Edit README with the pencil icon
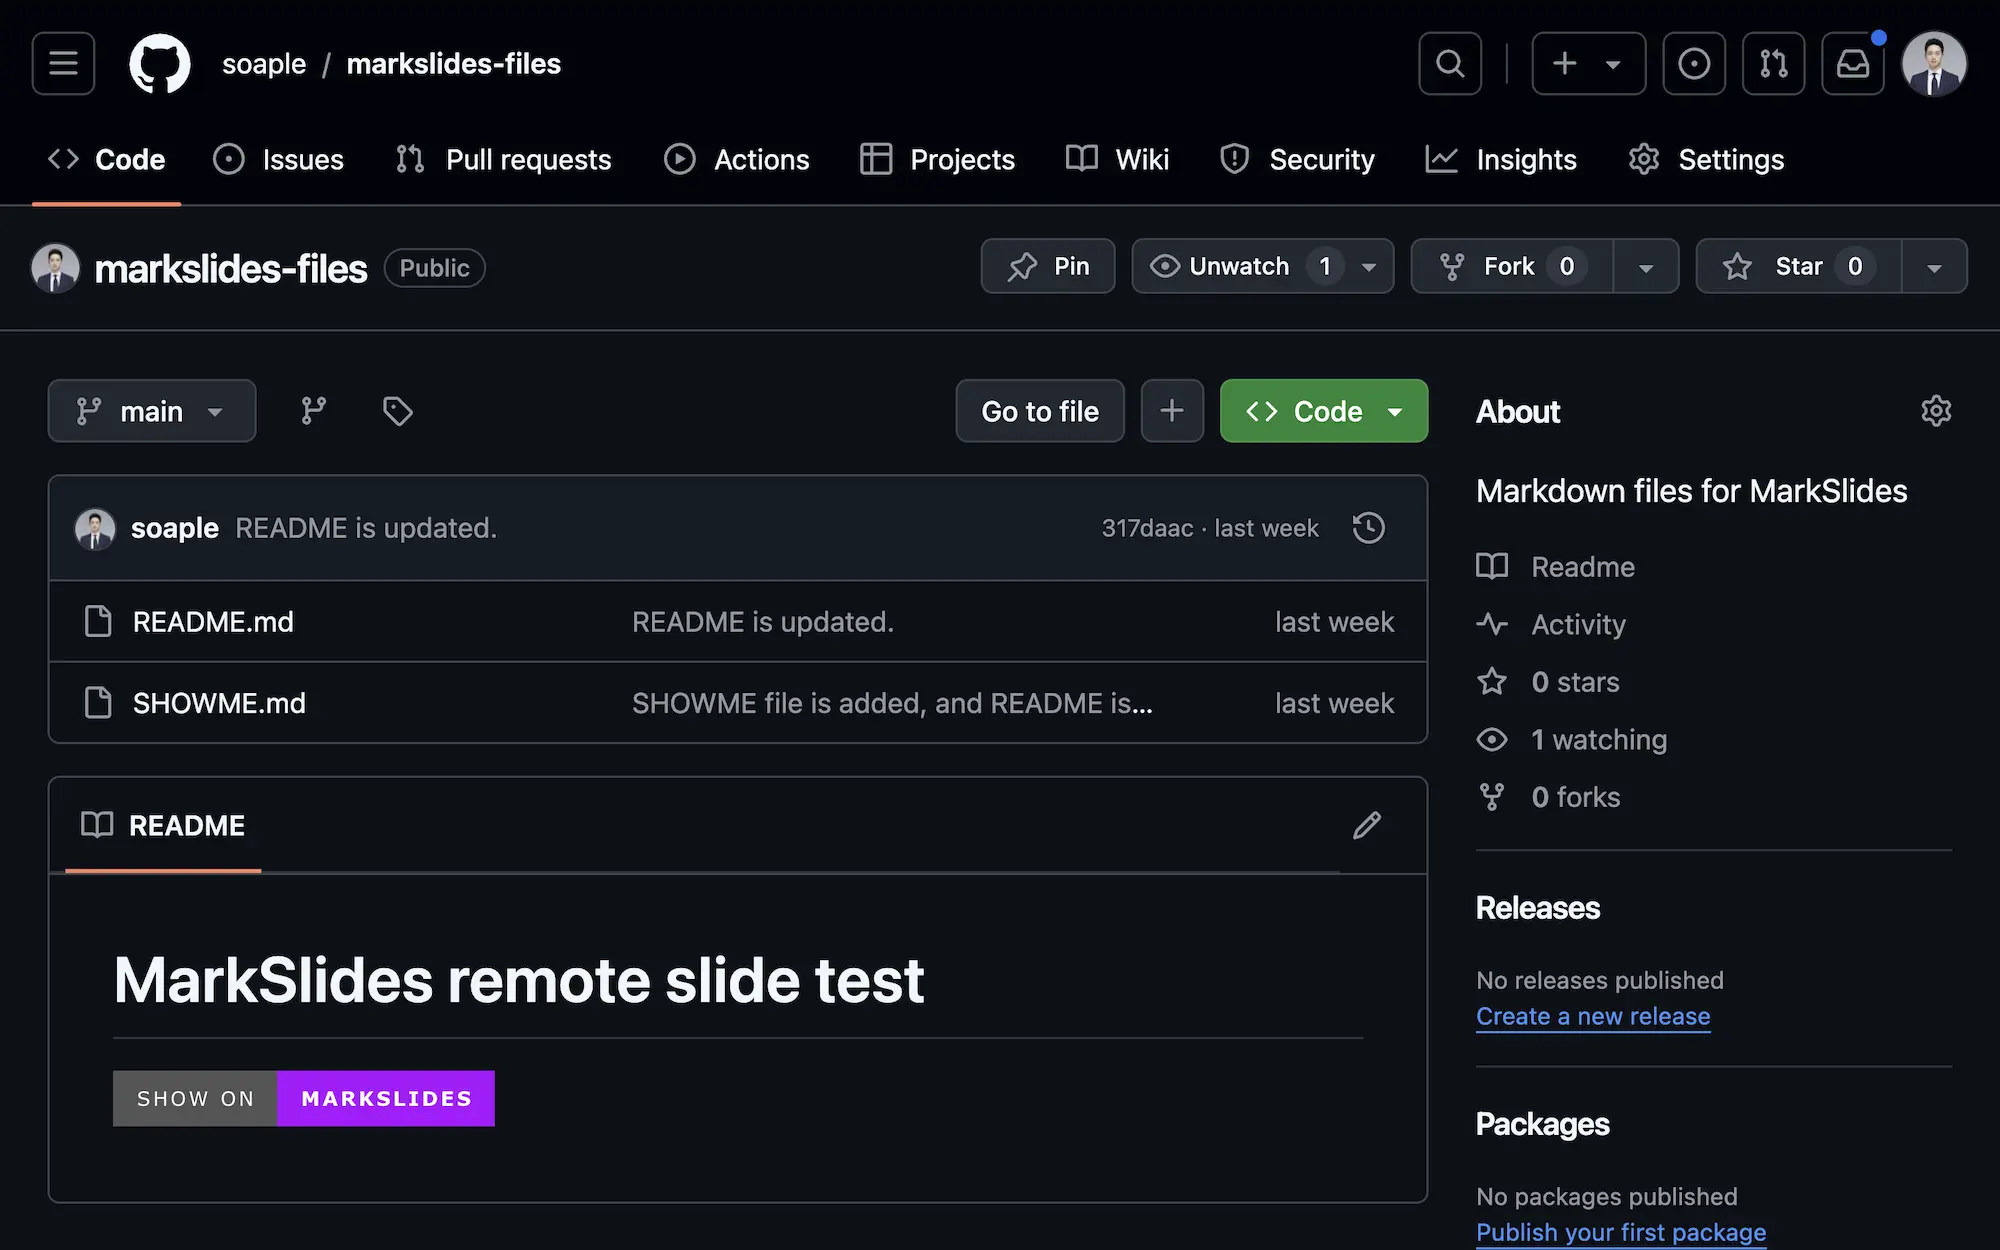2000x1250 pixels. 1366,826
